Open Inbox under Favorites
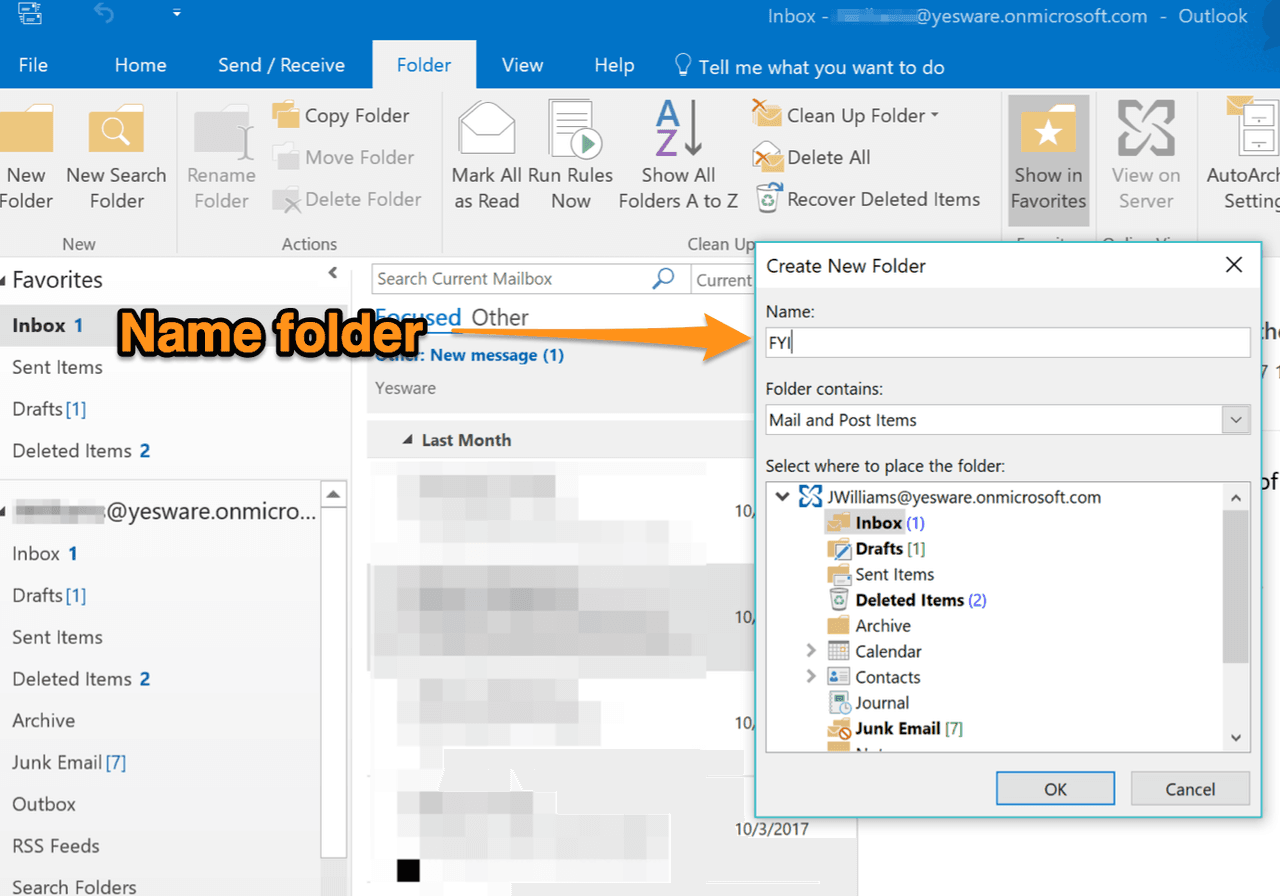 coord(174,325)
